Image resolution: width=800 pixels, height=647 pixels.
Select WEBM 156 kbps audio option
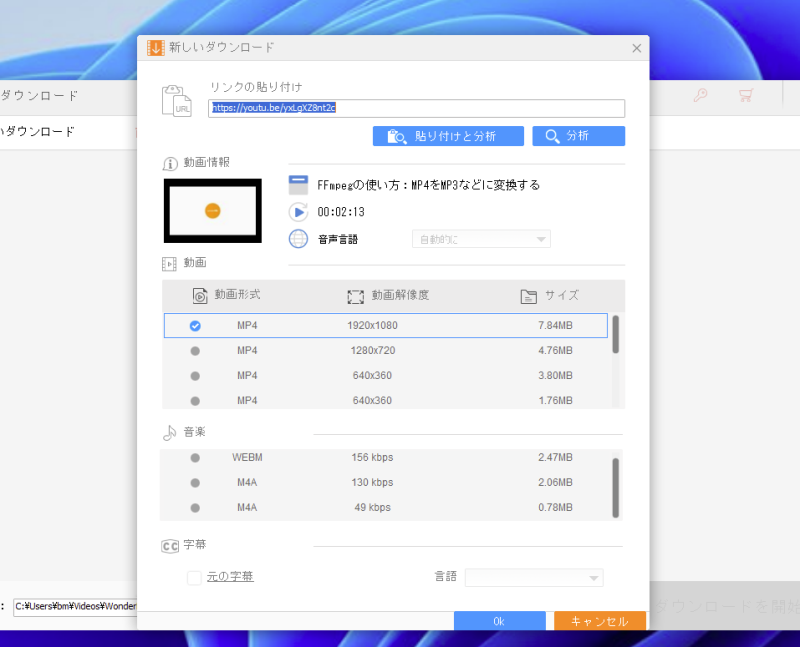pyautogui.click(x=195, y=458)
